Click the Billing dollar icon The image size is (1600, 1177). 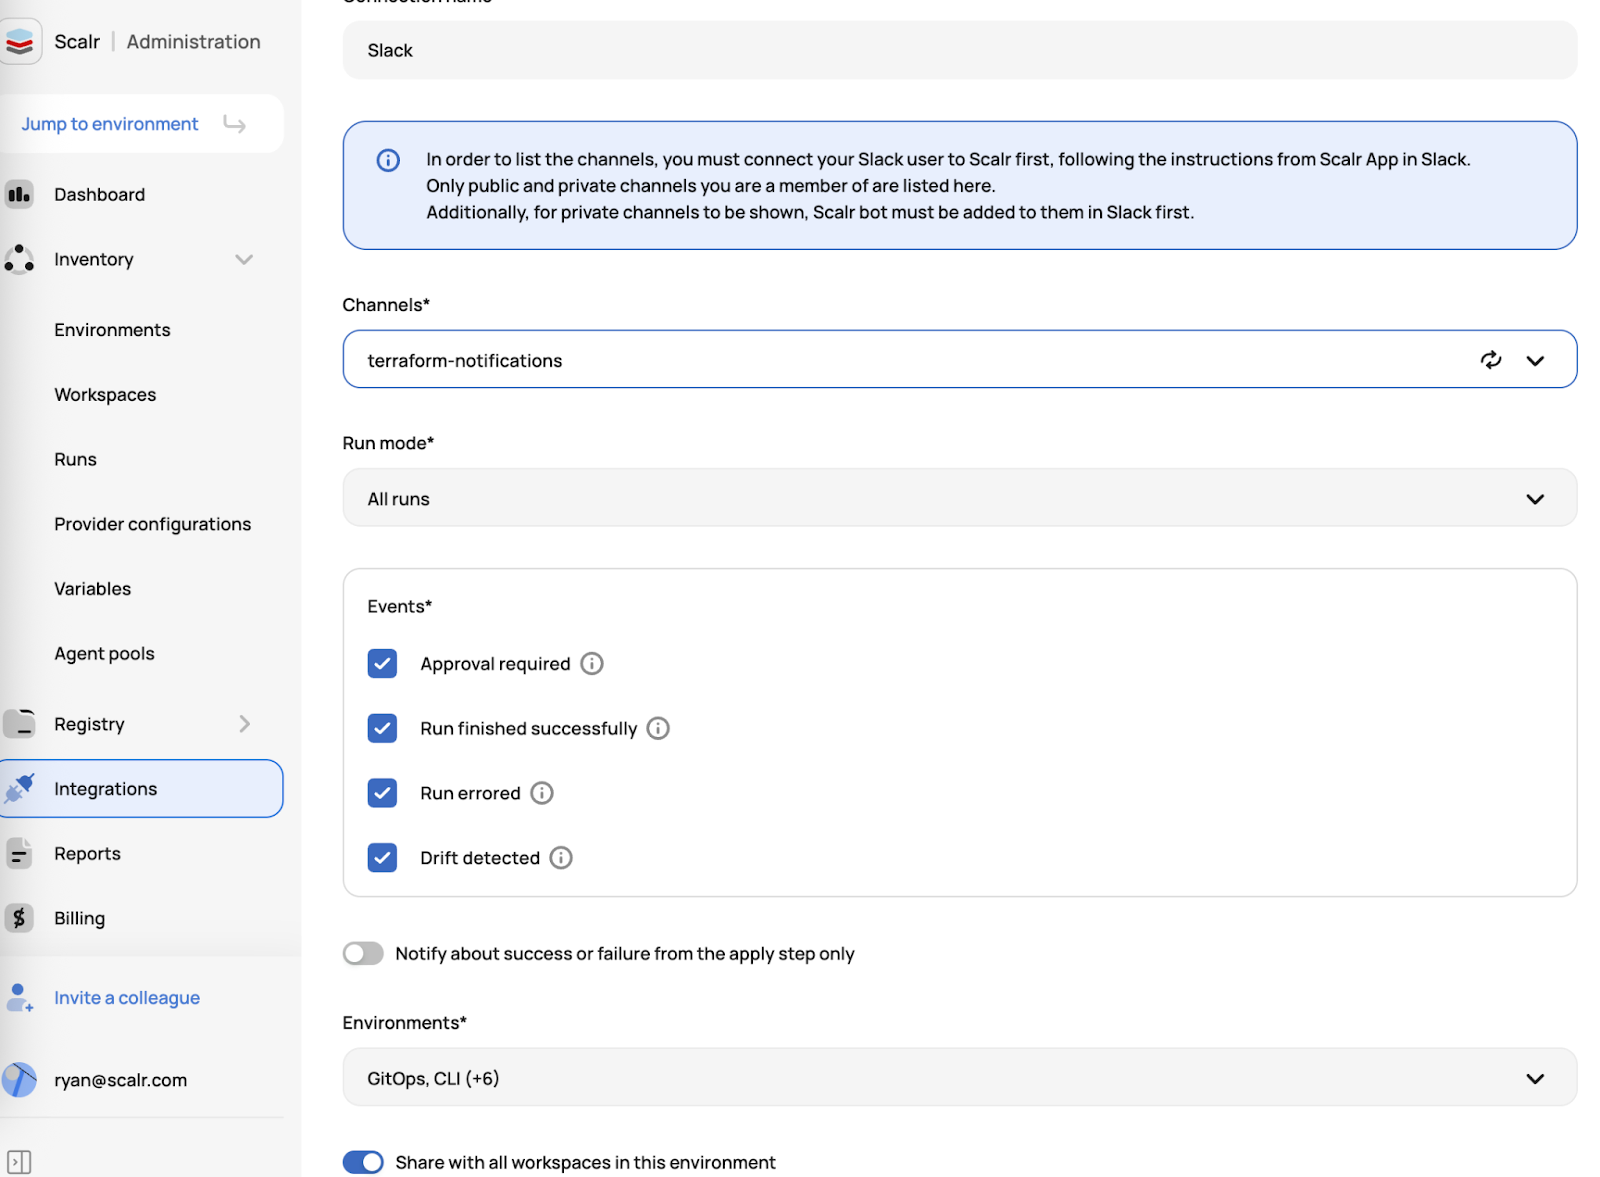click(19, 918)
